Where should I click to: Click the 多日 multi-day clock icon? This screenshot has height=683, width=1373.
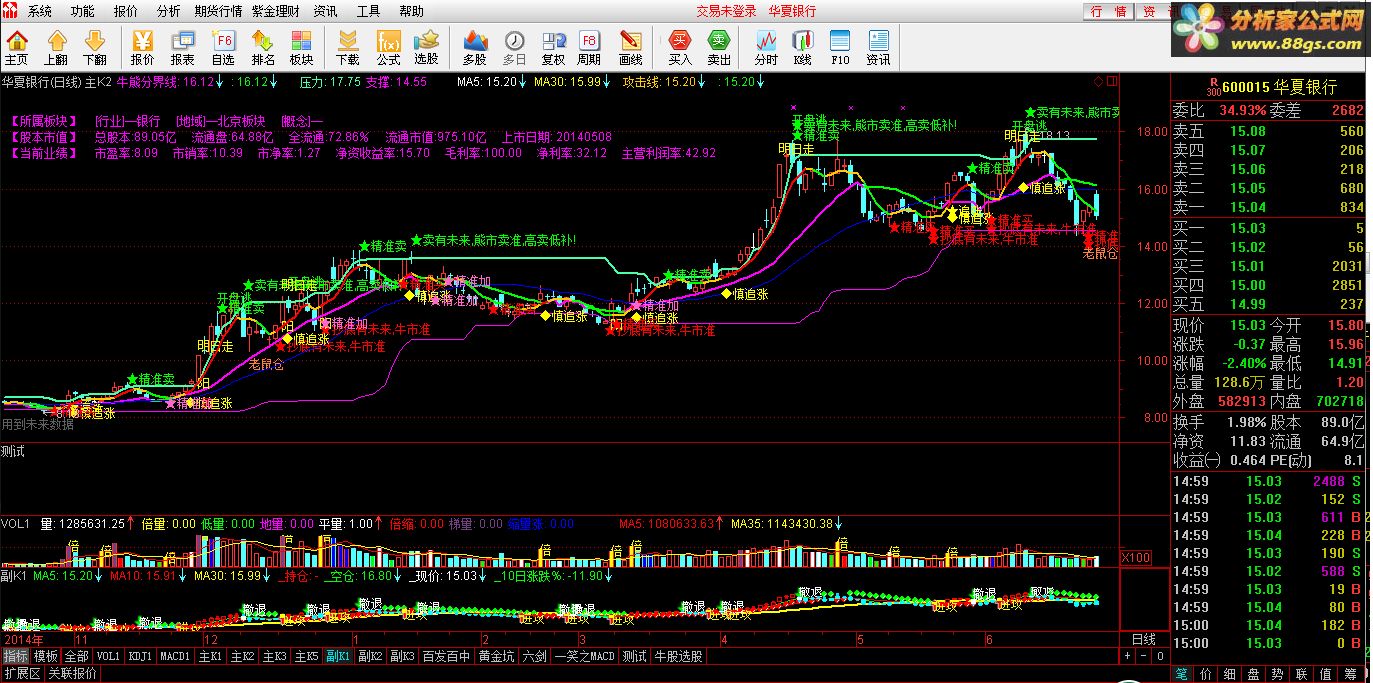[514, 47]
